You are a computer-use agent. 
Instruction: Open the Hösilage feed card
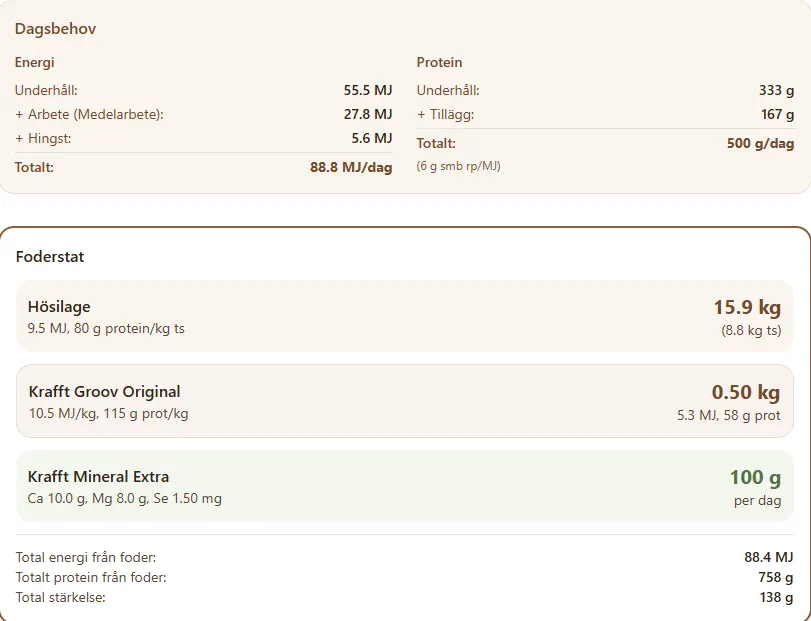300,316
